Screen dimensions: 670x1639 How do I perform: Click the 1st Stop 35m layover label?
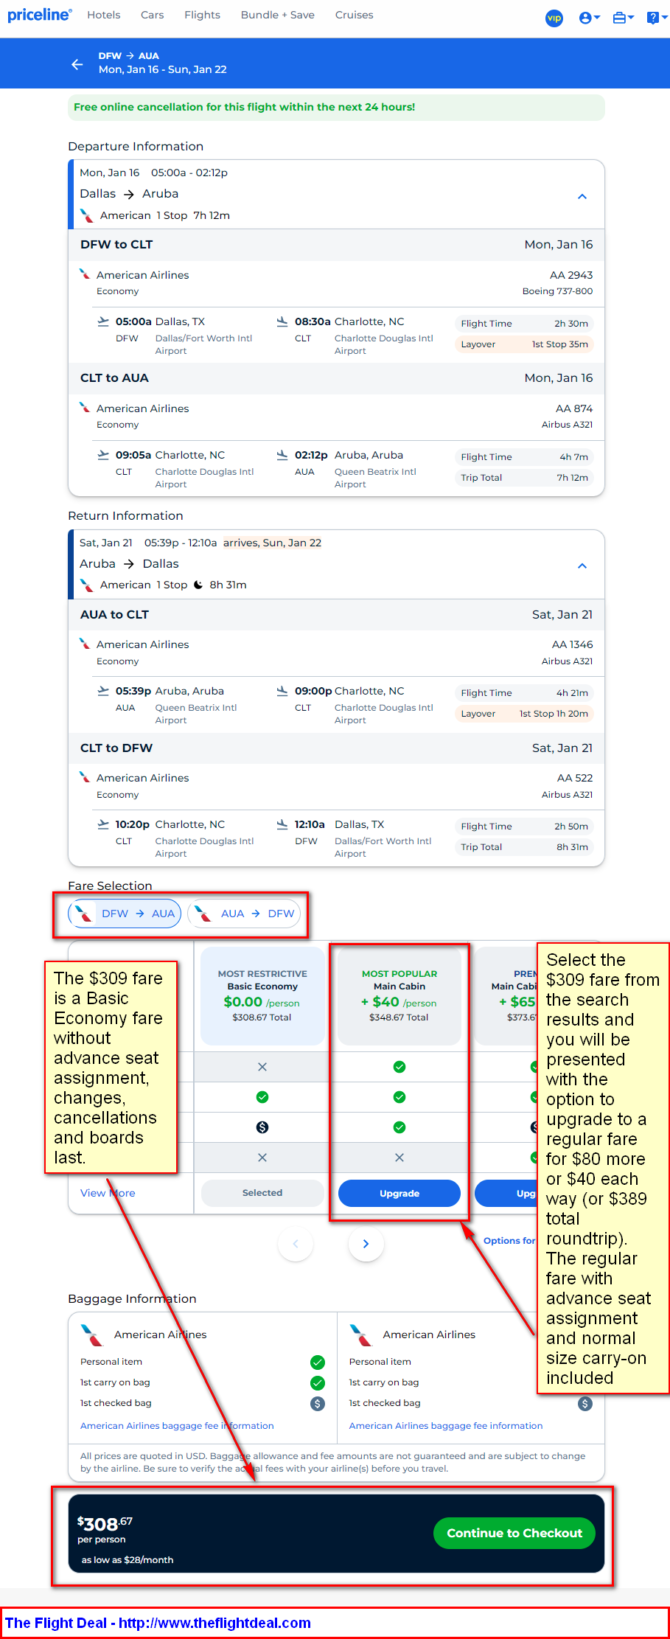point(560,344)
